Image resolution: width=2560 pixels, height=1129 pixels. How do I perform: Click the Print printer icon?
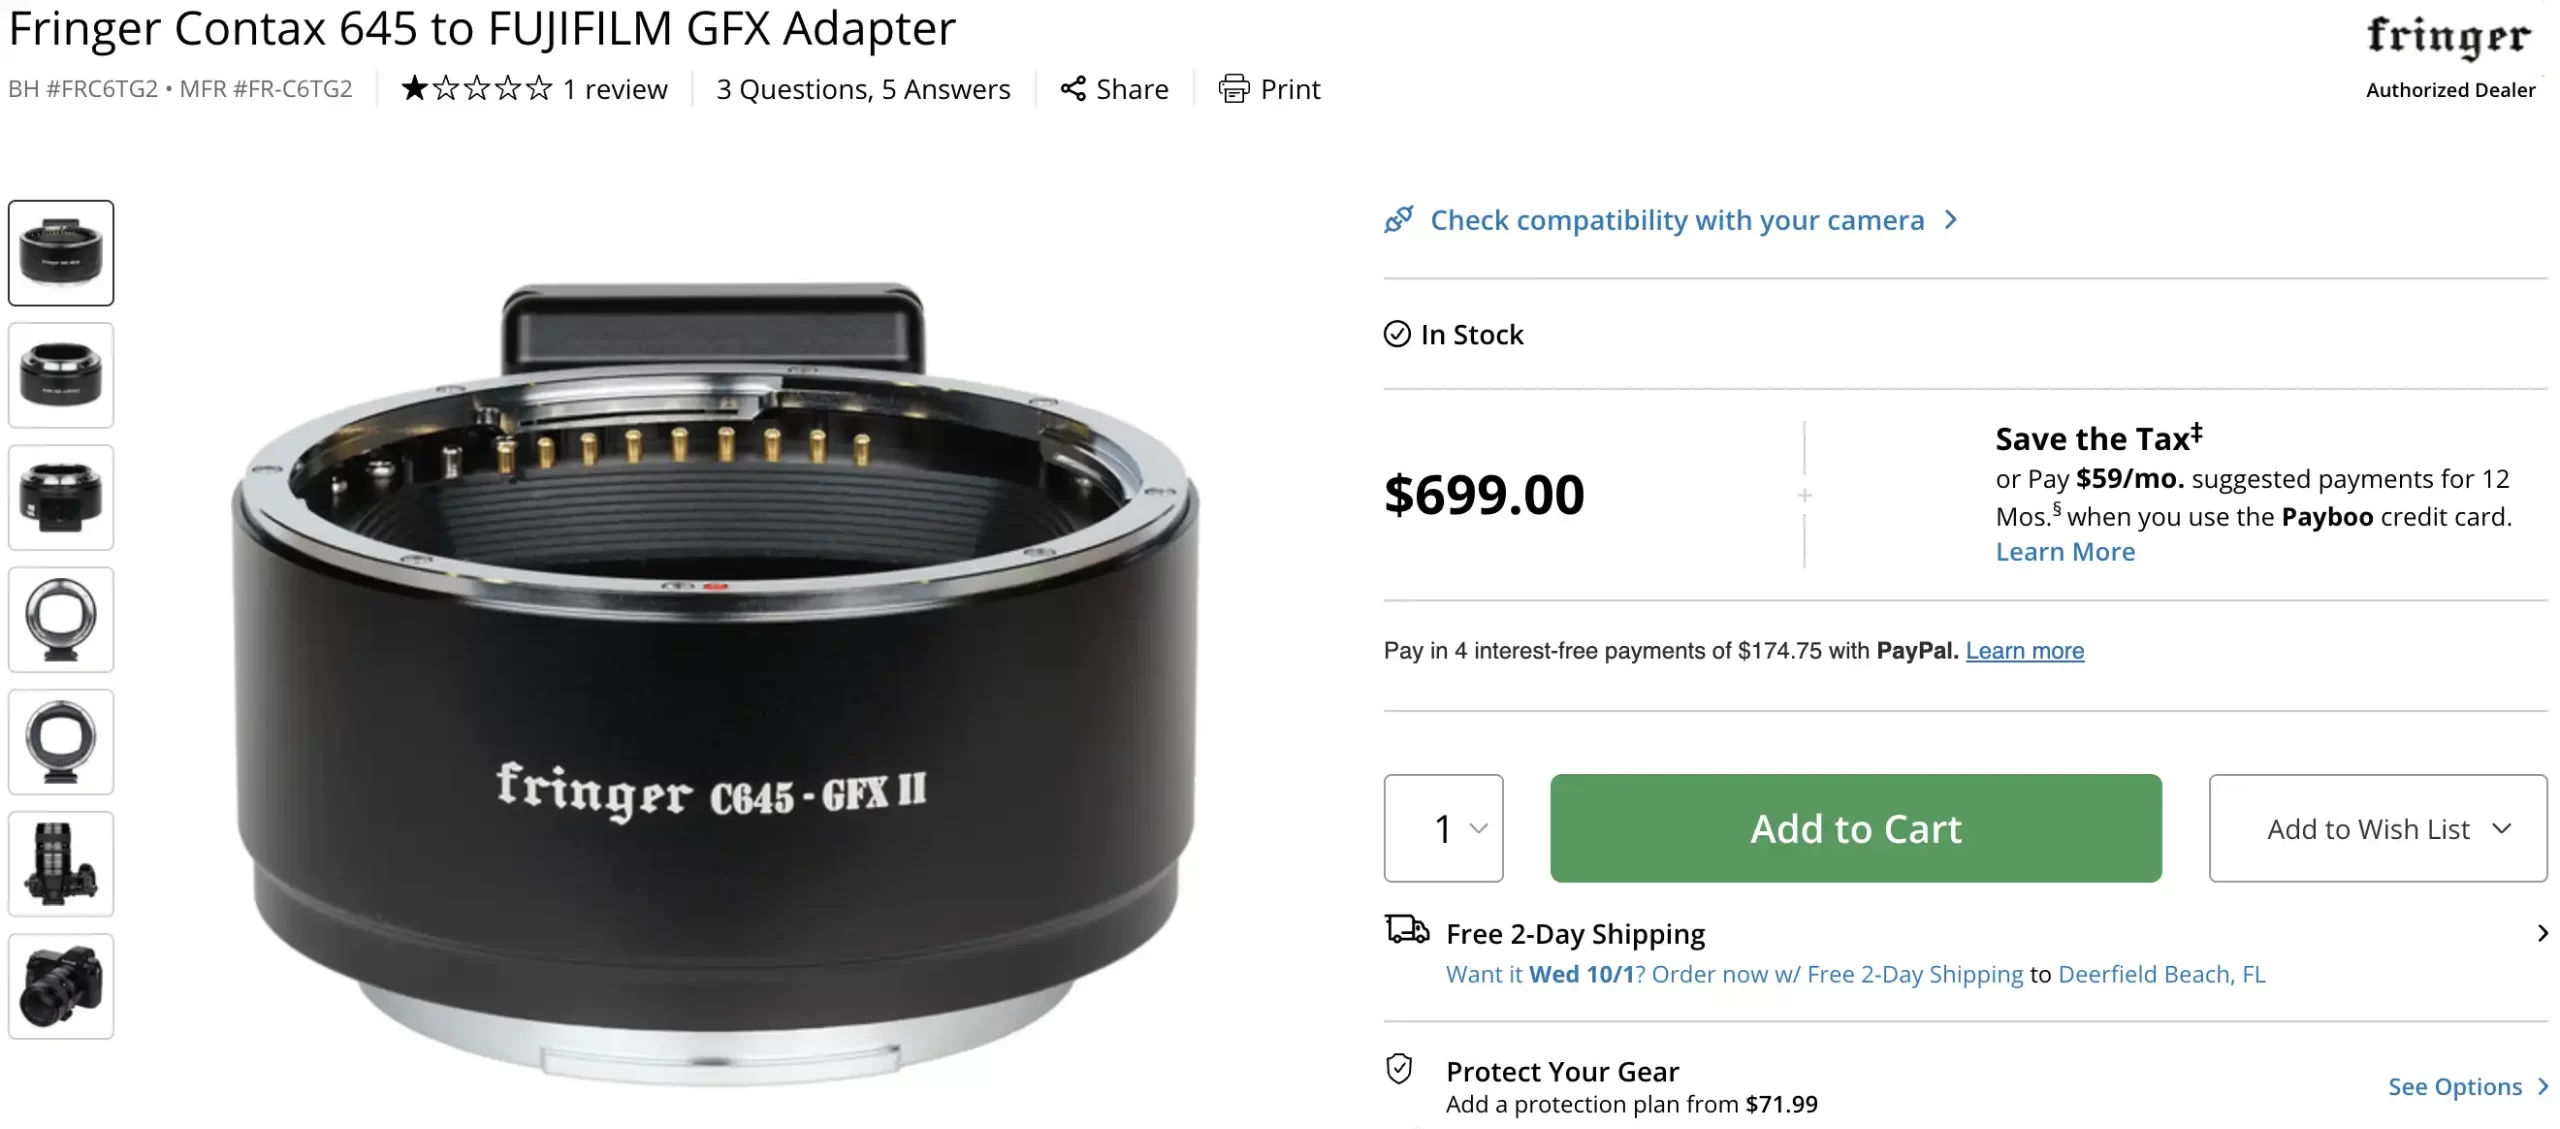pyautogui.click(x=1234, y=89)
